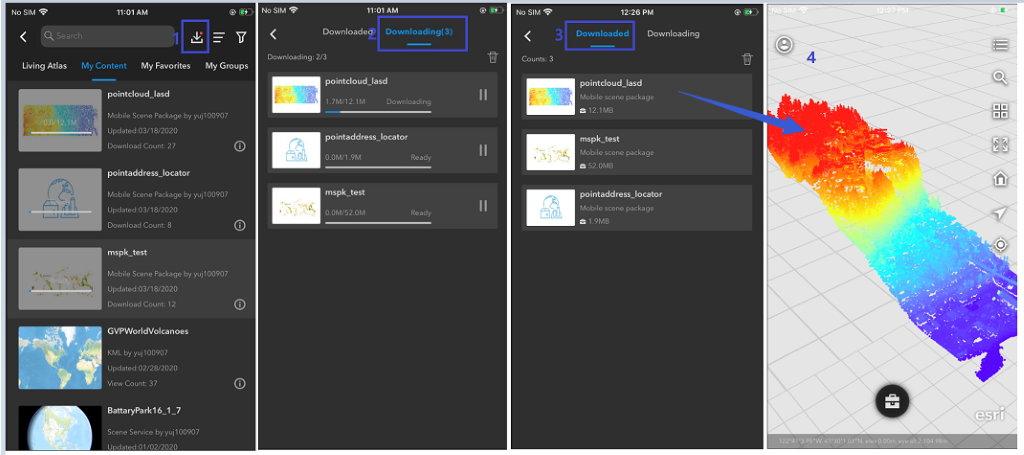Open the filter funnel icon
Screen dimensions: 1024x455
click(x=241, y=37)
